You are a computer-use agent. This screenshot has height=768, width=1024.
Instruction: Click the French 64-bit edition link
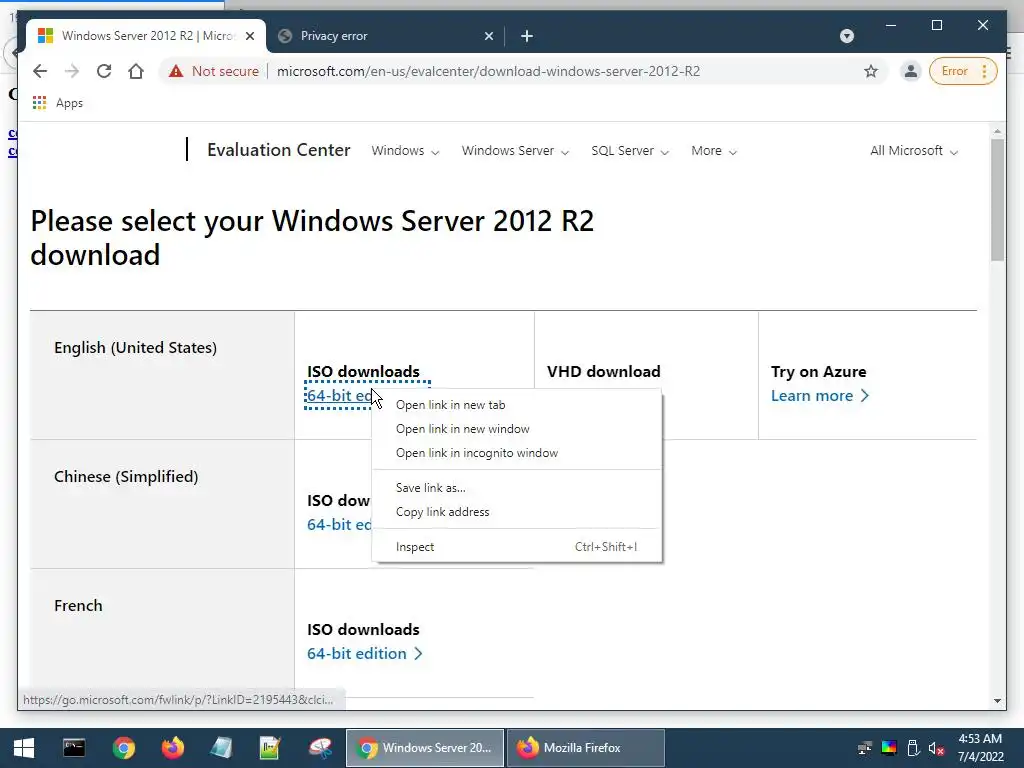[364, 654]
